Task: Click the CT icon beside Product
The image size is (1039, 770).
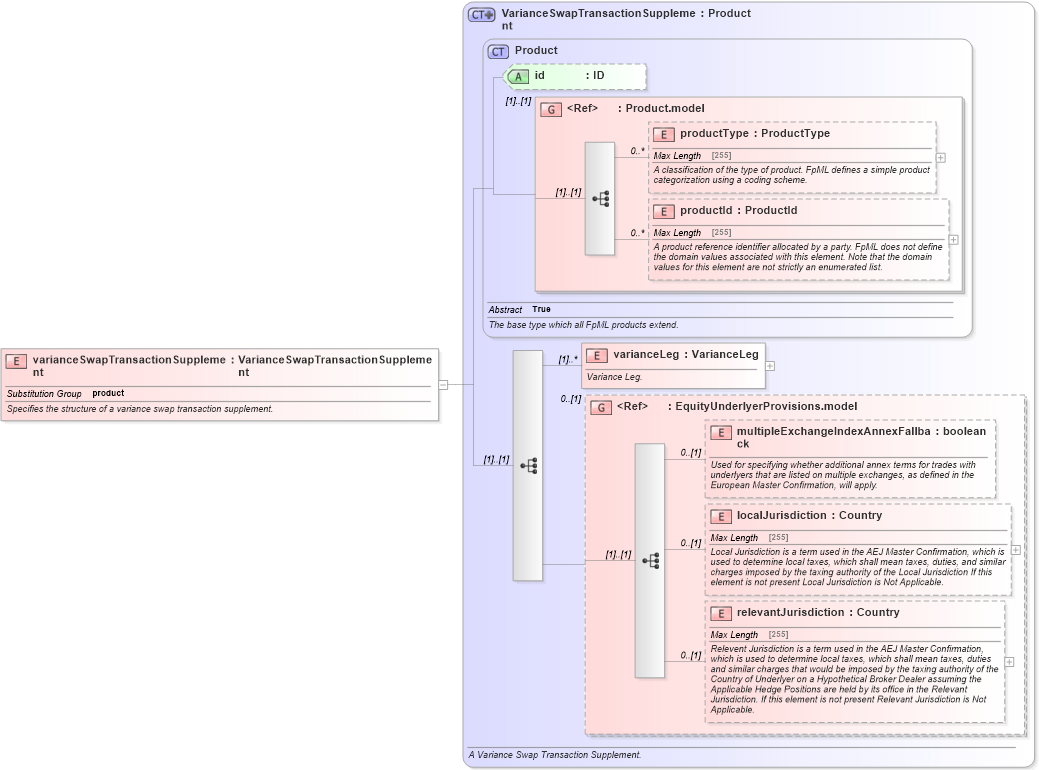Action: point(498,52)
